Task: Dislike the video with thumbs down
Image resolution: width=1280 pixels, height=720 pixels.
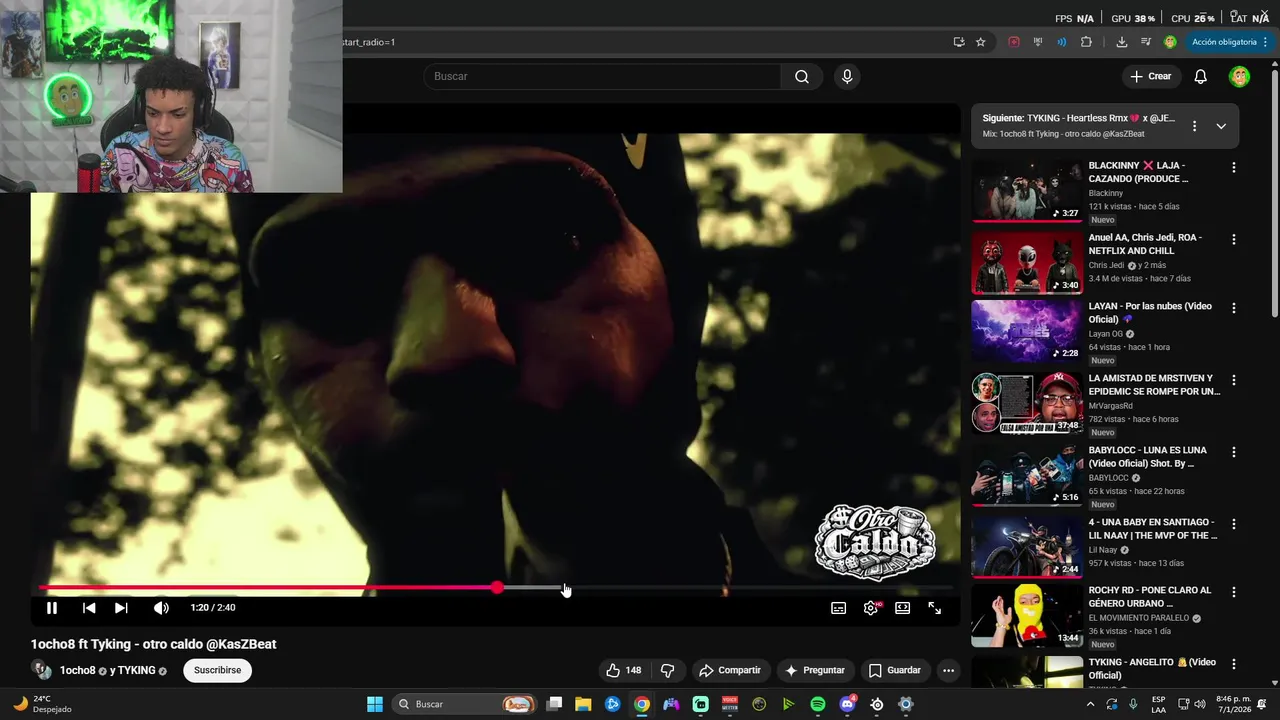Action: click(x=668, y=670)
